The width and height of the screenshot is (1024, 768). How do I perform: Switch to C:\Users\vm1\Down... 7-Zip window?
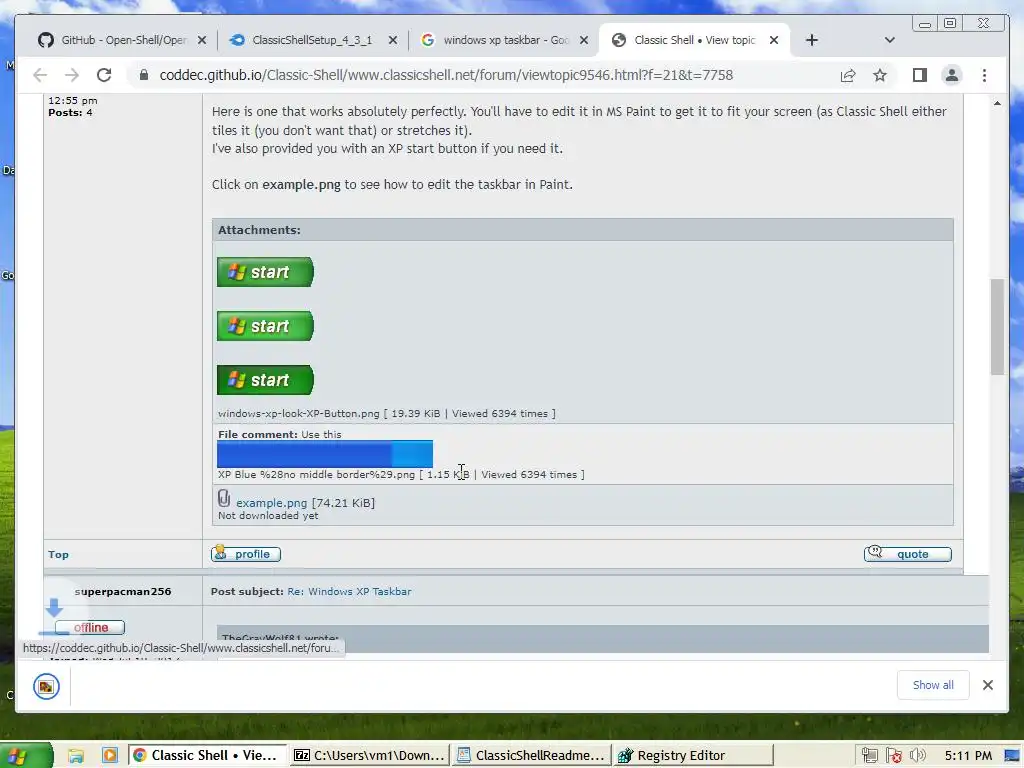[x=370, y=756]
